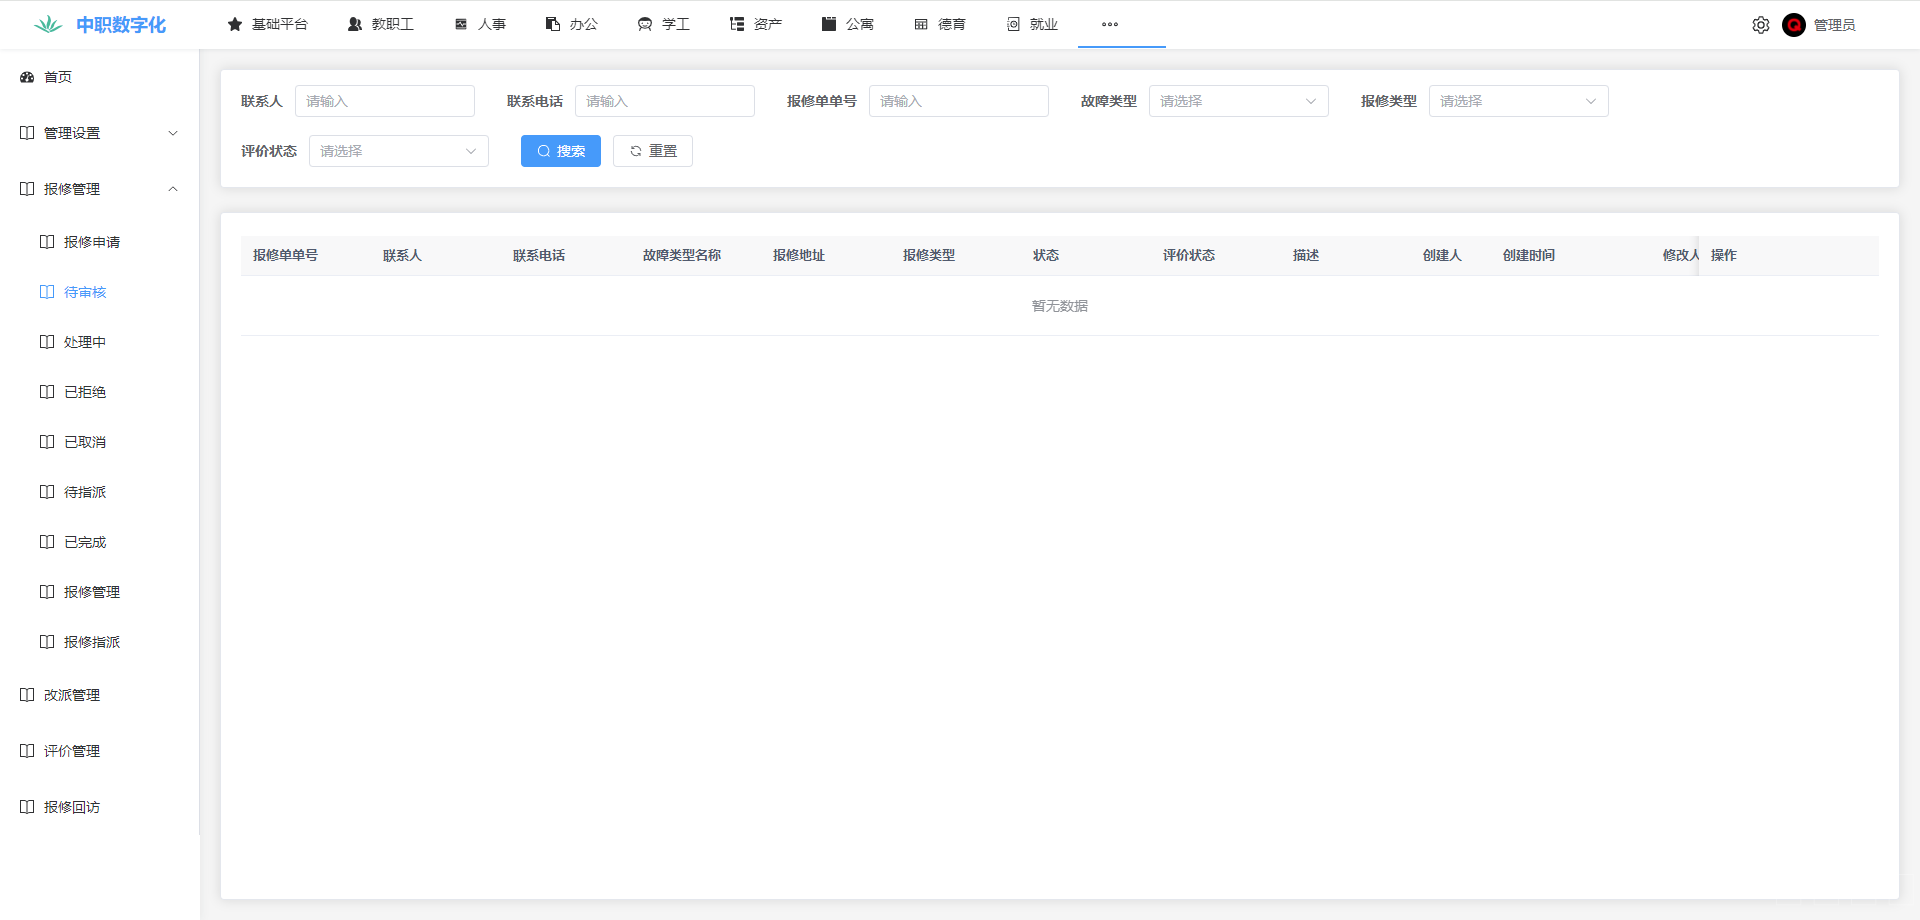Screen dimensions: 1920x920
Task: Click the settings gear icon
Action: (1760, 25)
